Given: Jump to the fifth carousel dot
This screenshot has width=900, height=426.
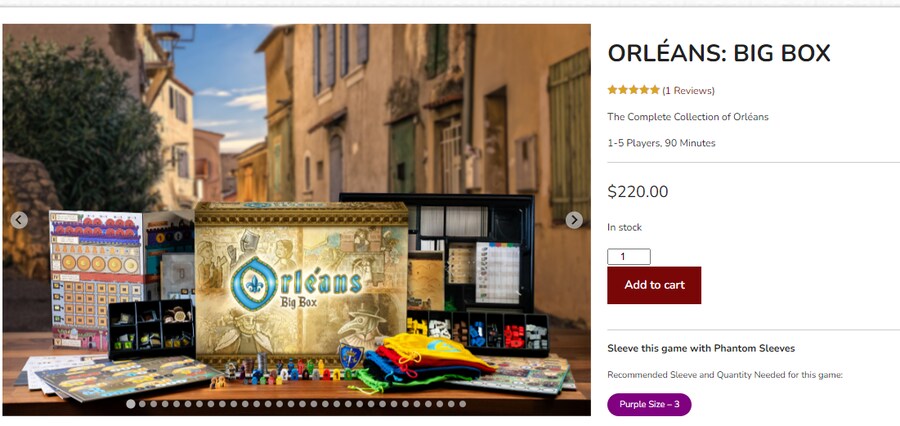Looking at the screenshot, I should coord(176,404).
